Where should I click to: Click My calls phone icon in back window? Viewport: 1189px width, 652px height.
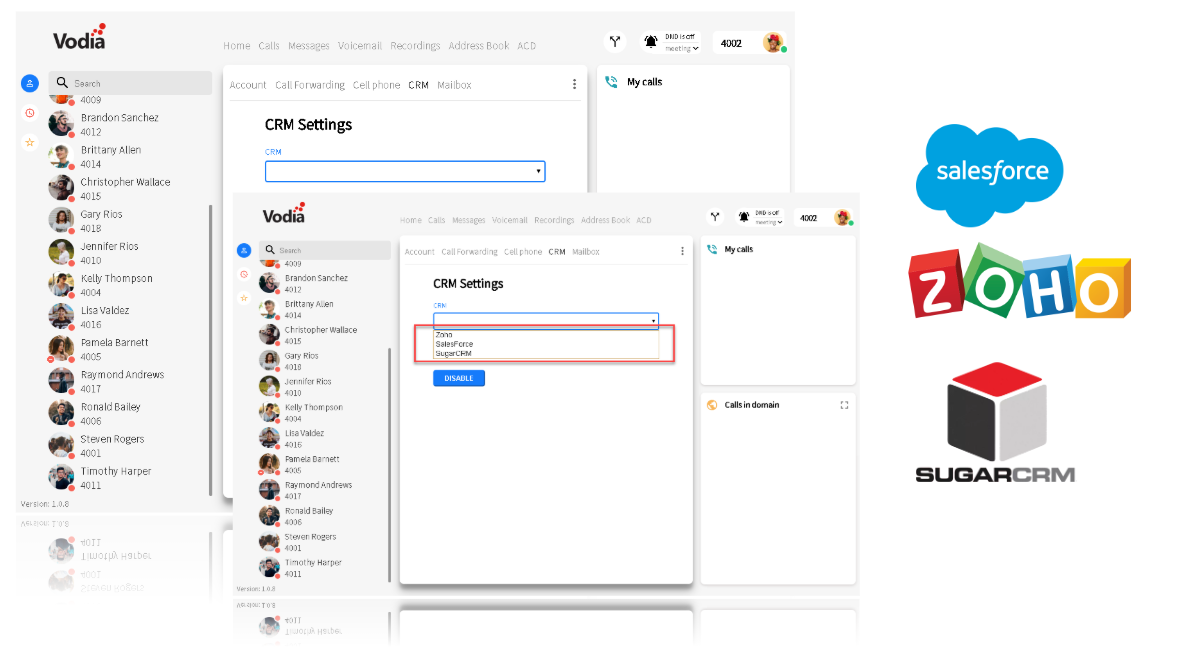tap(611, 82)
